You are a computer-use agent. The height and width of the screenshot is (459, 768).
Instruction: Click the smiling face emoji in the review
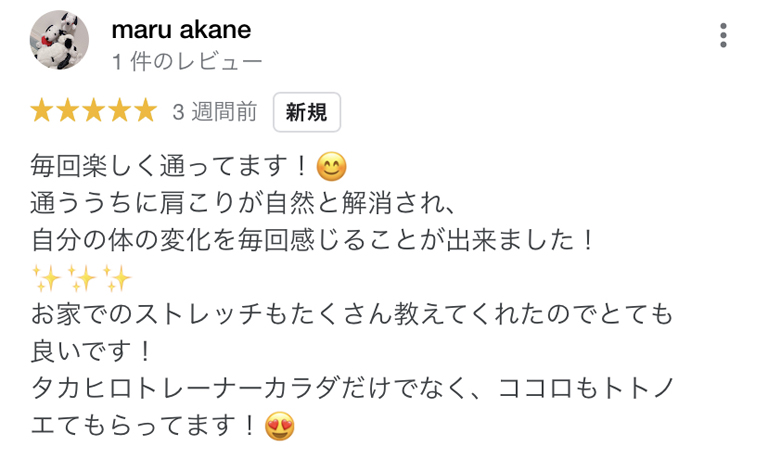tap(331, 165)
